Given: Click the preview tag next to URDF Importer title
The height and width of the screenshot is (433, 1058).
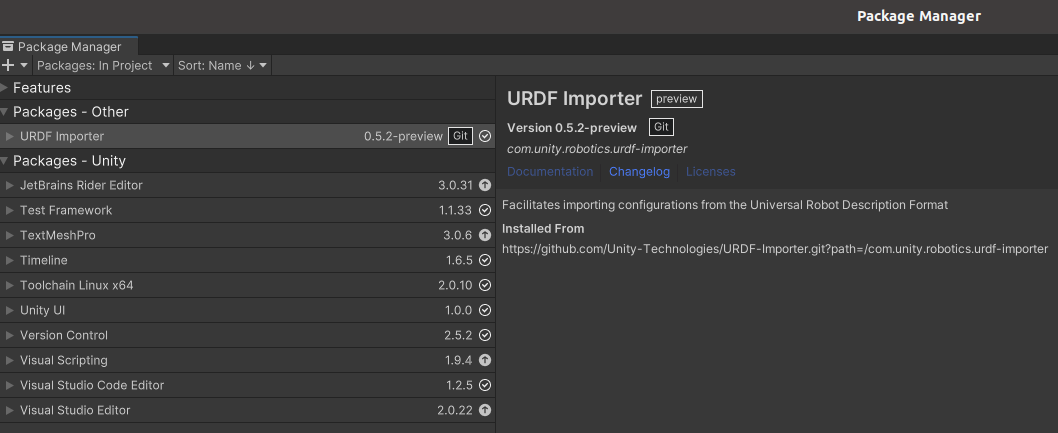Looking at the screenshot, I should [677, 99].
